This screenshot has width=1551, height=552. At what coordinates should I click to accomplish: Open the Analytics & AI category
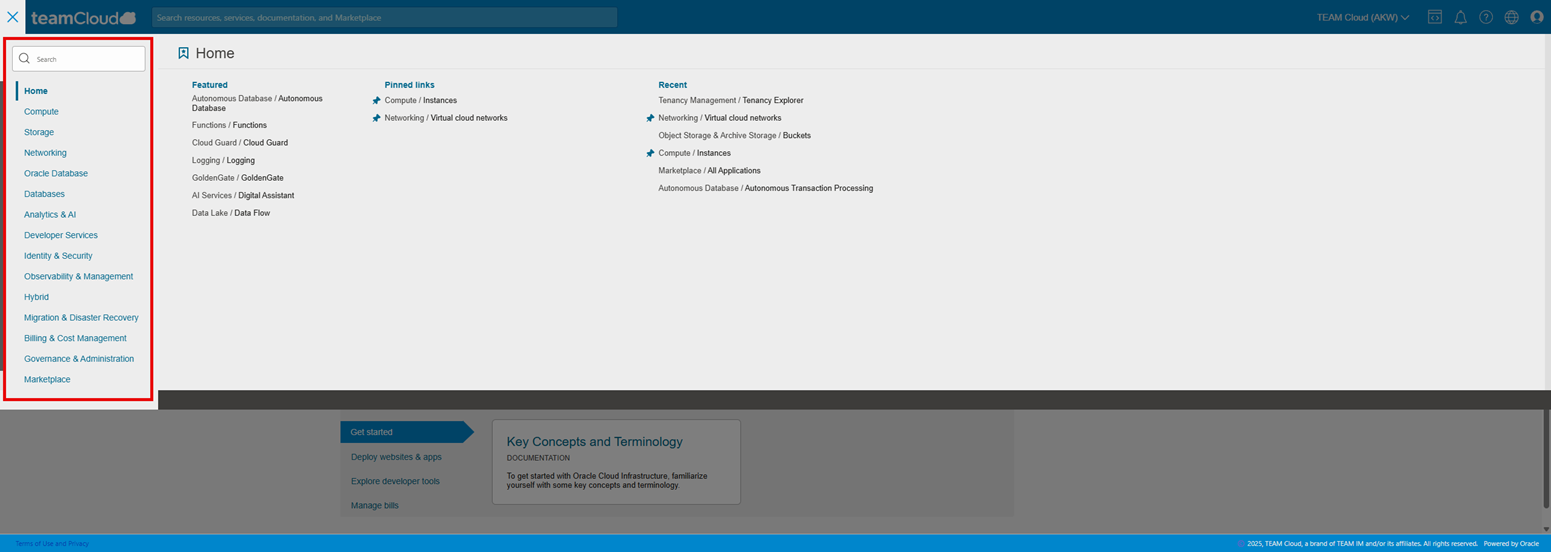click(50, 215)
